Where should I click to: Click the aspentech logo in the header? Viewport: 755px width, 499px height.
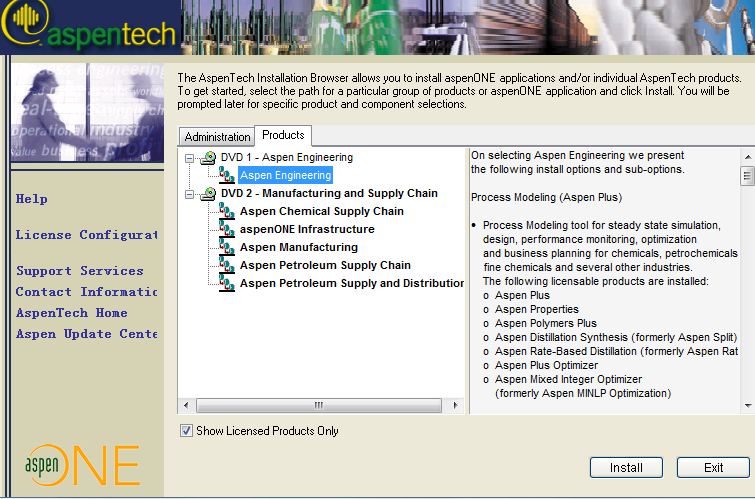89,26
